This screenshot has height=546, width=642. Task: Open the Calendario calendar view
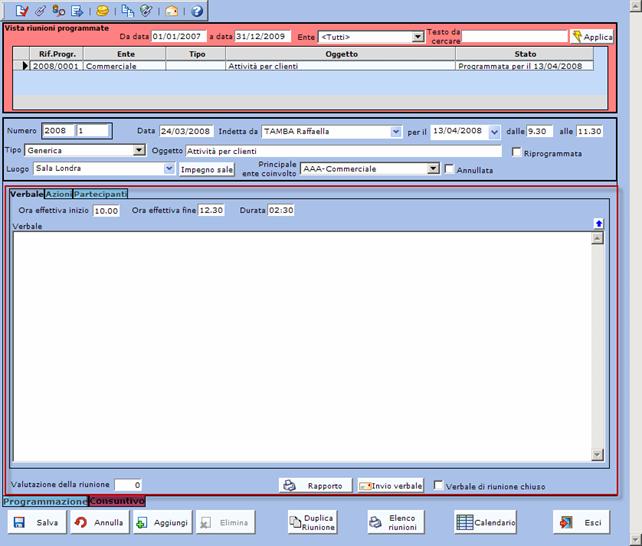click(486, 522)
